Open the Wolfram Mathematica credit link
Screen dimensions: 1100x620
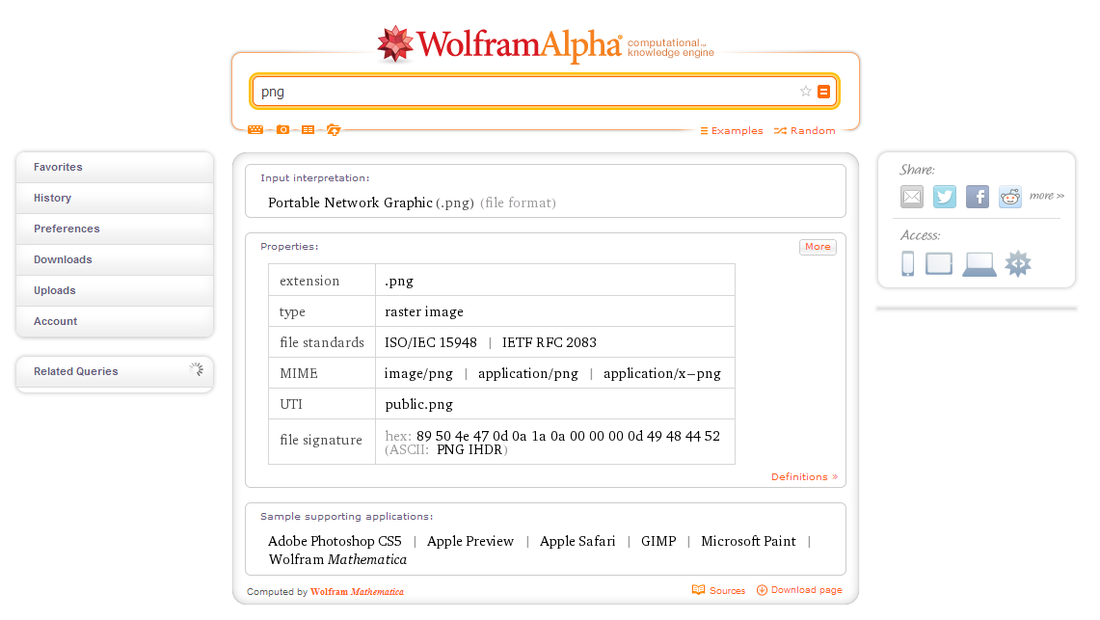click(357, 592)
